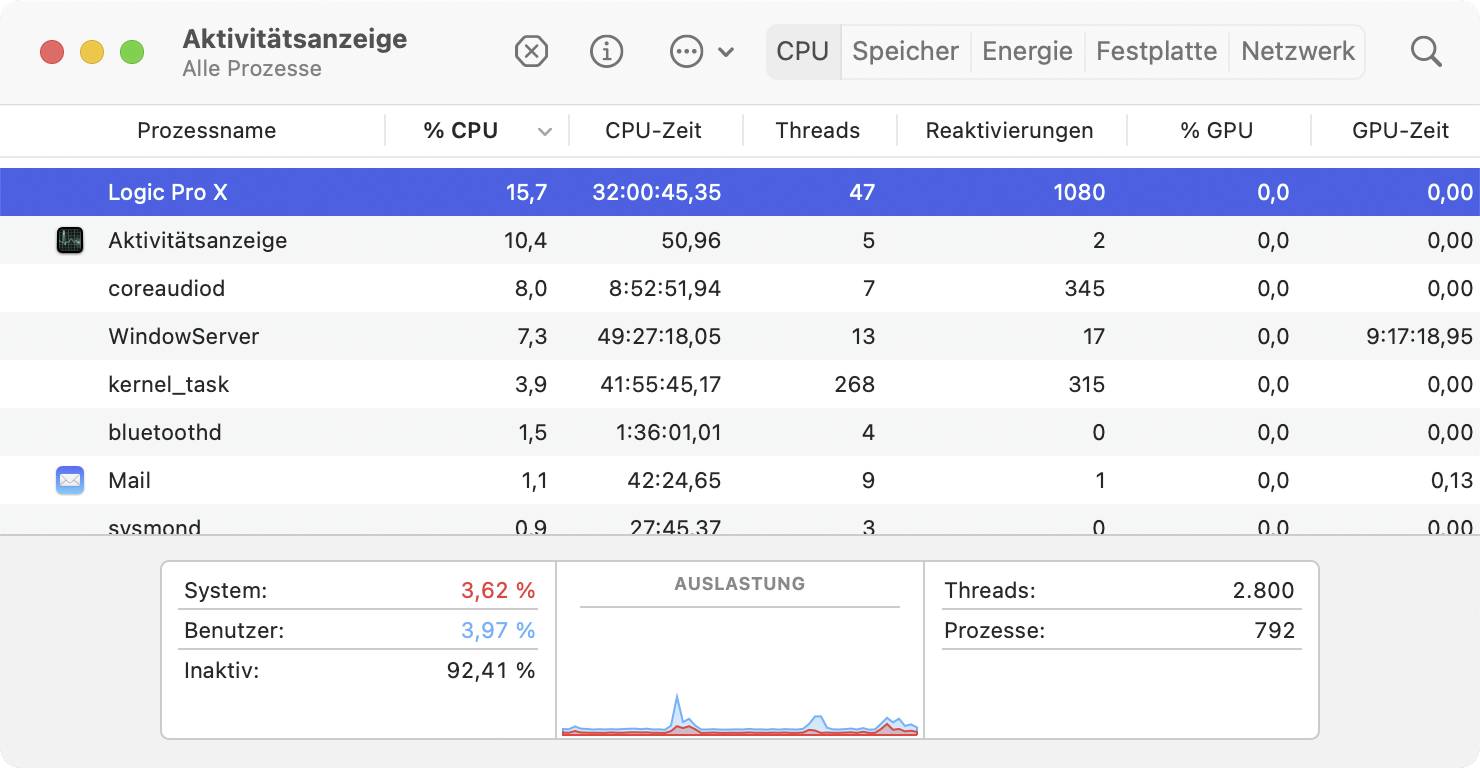Image resolution: width=1480 pixels, height=768 pixels.
Task: Toggle sort arrow on % CPU column
Action: point(545,131)
